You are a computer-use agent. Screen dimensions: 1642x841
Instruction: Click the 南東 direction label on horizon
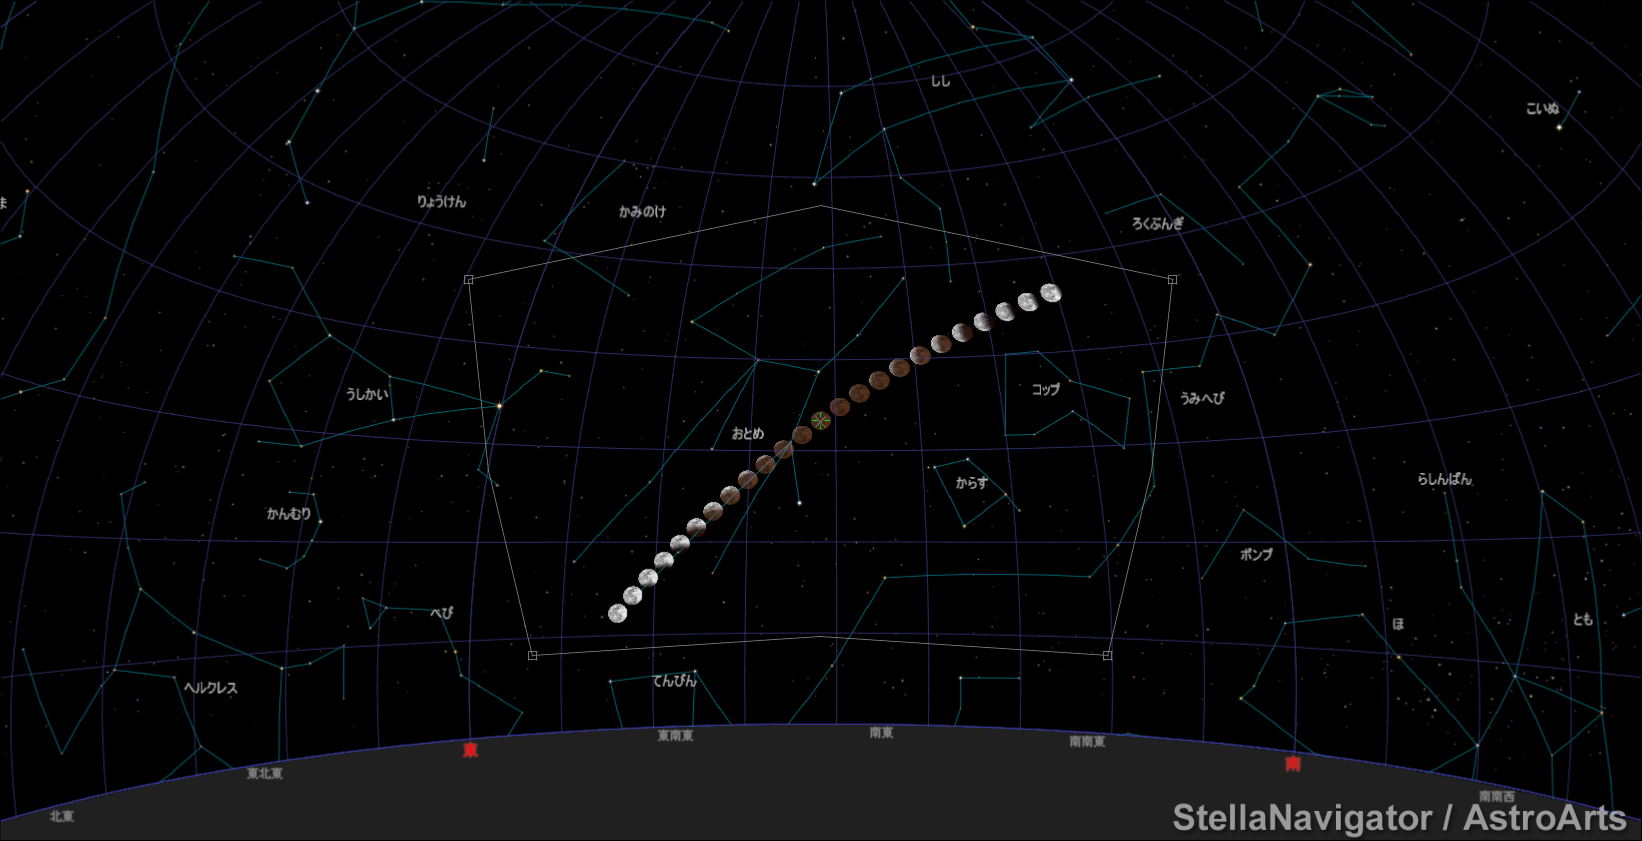(x=881, y=733)
